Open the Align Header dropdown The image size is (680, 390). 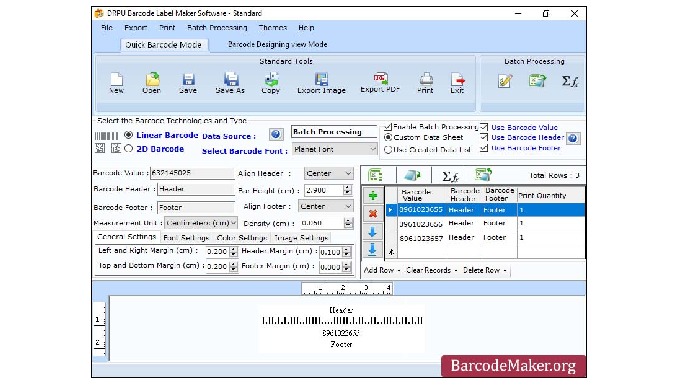pos(328,173)
